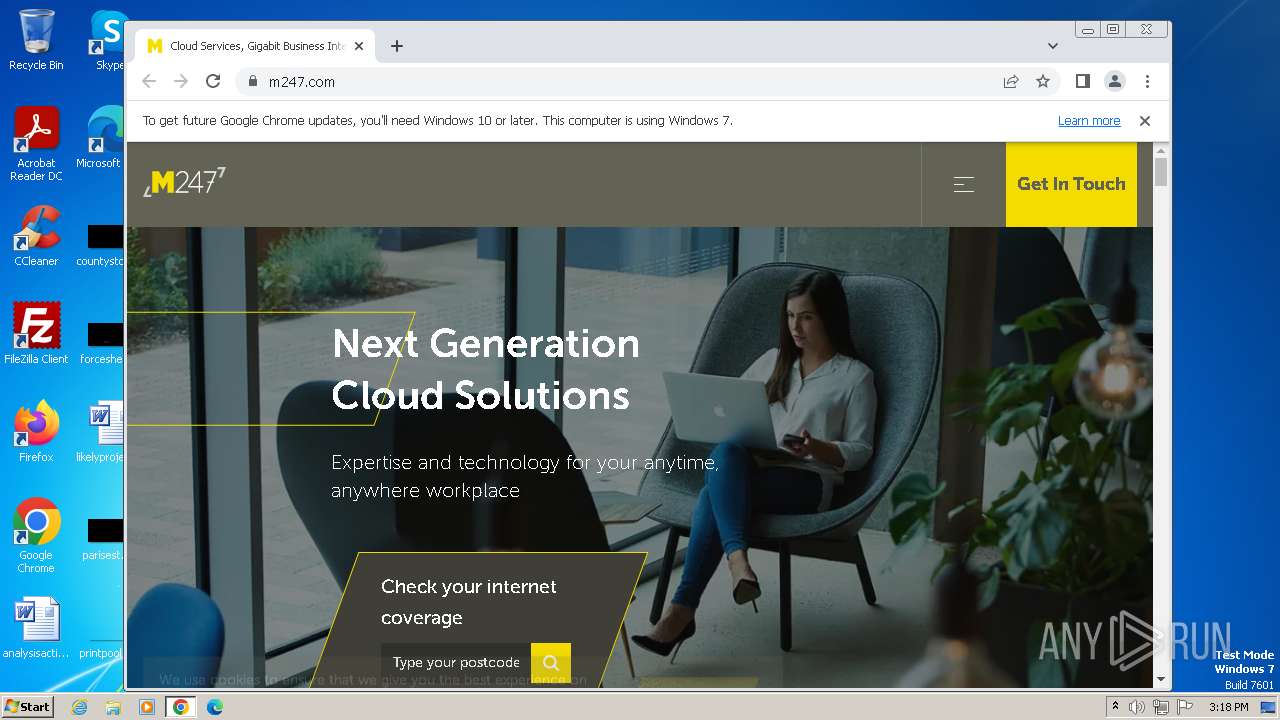The width and height of the screenshot is (1280, 720).
Task: Open the Skype desktop icon
Action: (108, 40)
